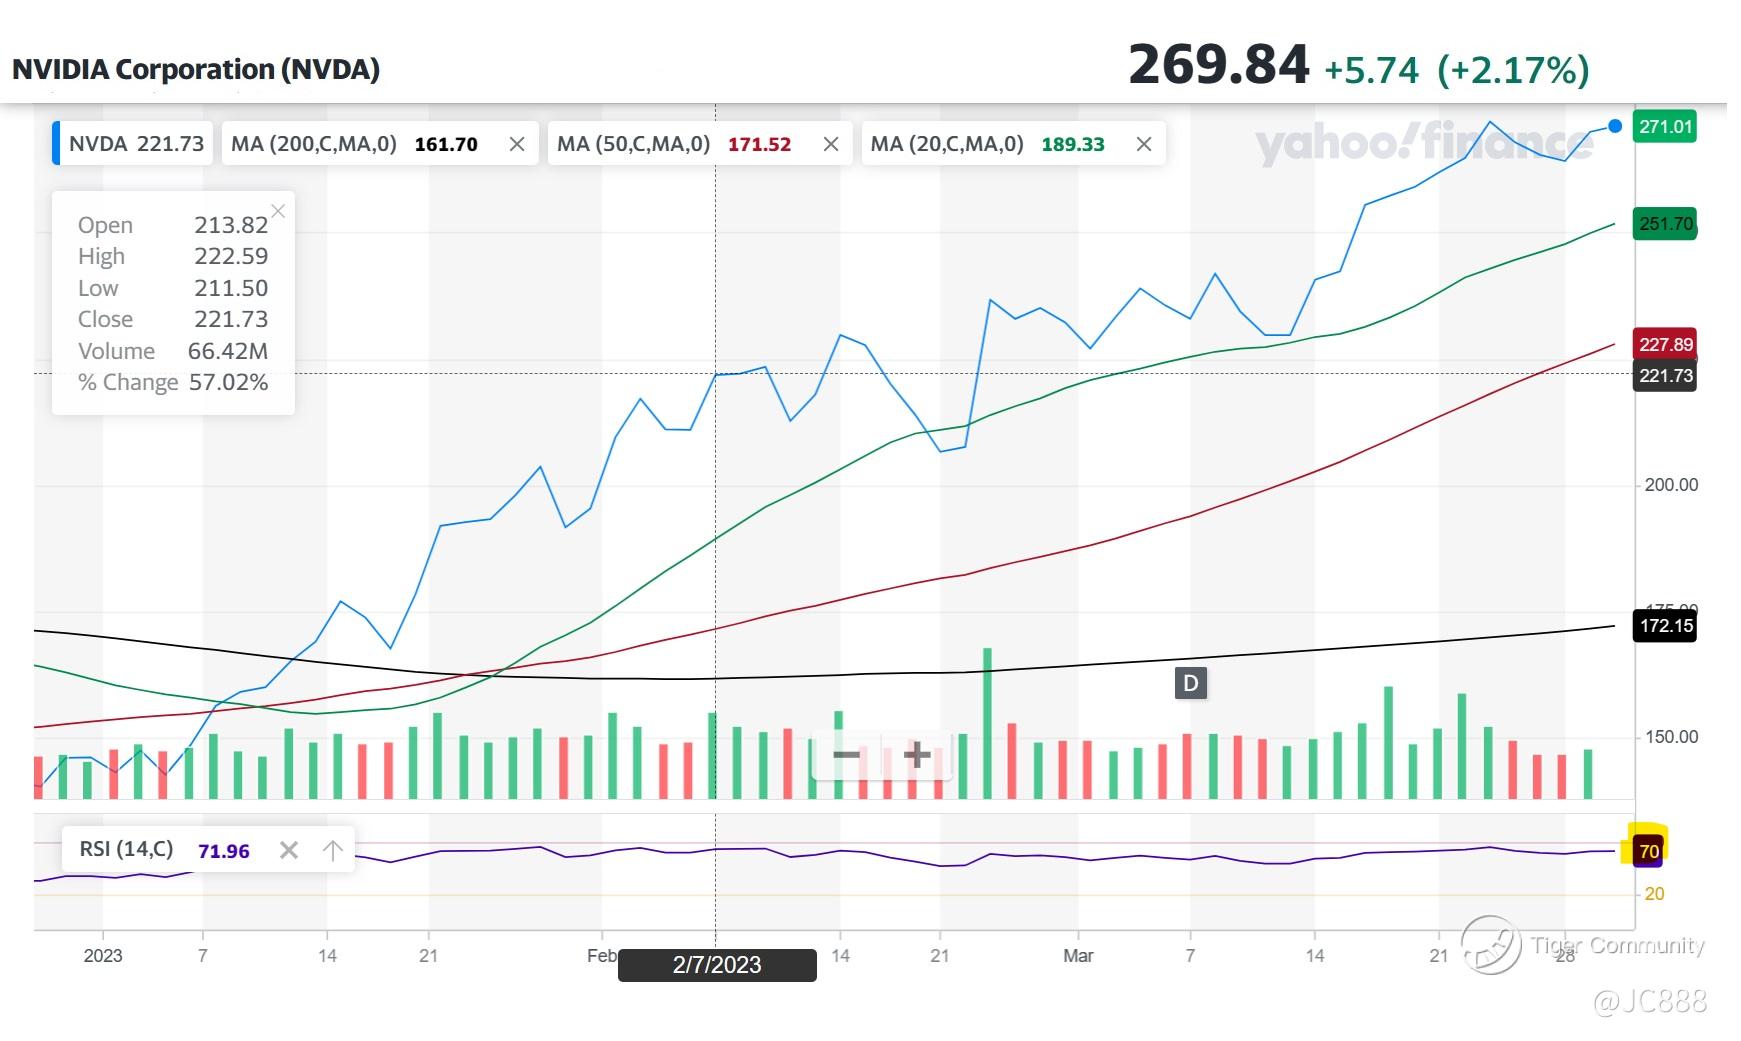Click the 200.00 price axis label
The width and height of the screenshot is (1741, 1041).
1671,485
